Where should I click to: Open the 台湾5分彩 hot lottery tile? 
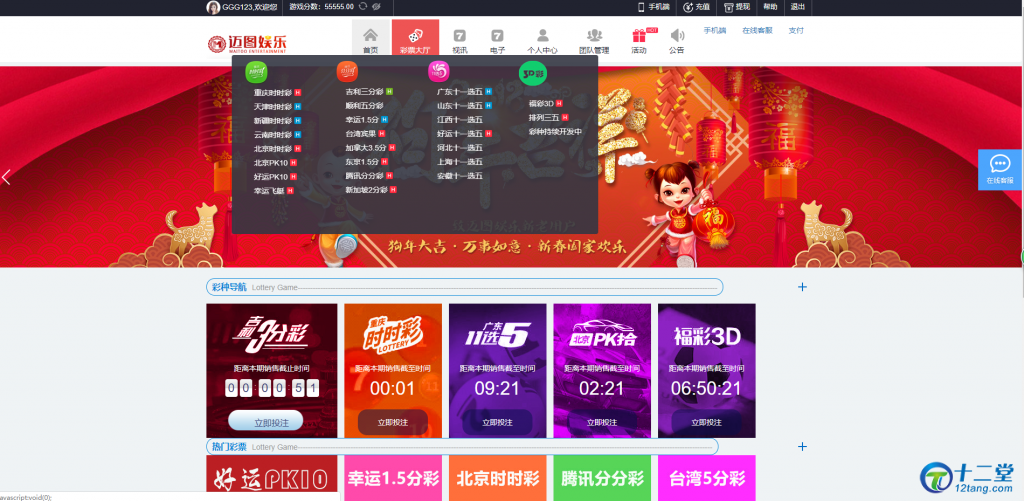707,478
